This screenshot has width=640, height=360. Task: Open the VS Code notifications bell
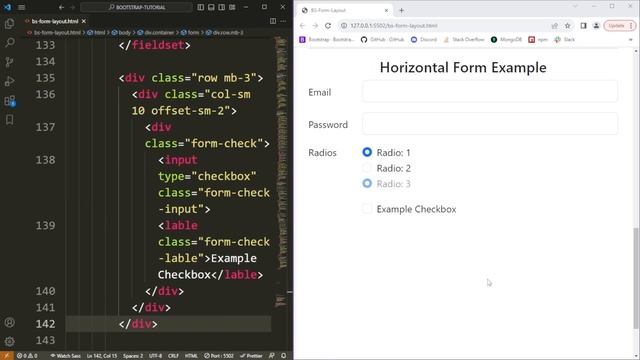click(x=283, y=356)
